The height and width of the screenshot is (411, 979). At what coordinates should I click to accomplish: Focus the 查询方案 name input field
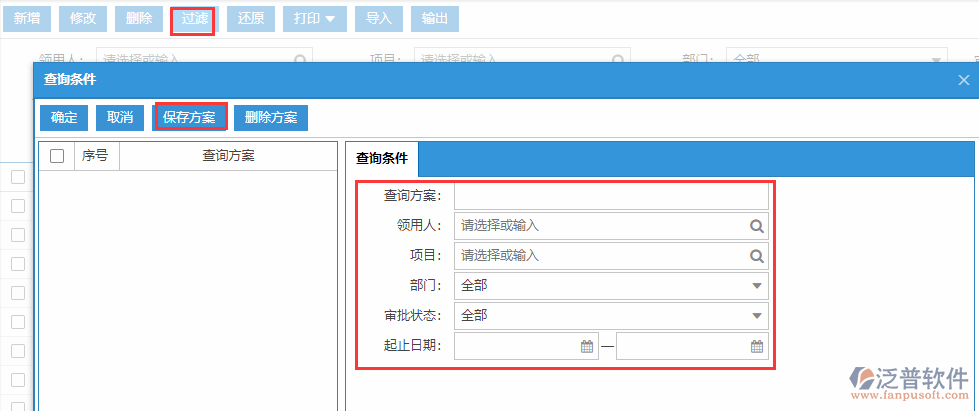(611, 196)
